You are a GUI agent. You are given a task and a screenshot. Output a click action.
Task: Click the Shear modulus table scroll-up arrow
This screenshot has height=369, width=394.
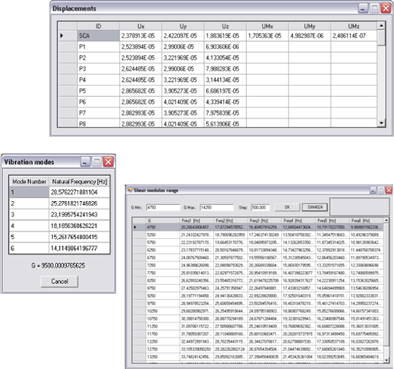point(386,220)
